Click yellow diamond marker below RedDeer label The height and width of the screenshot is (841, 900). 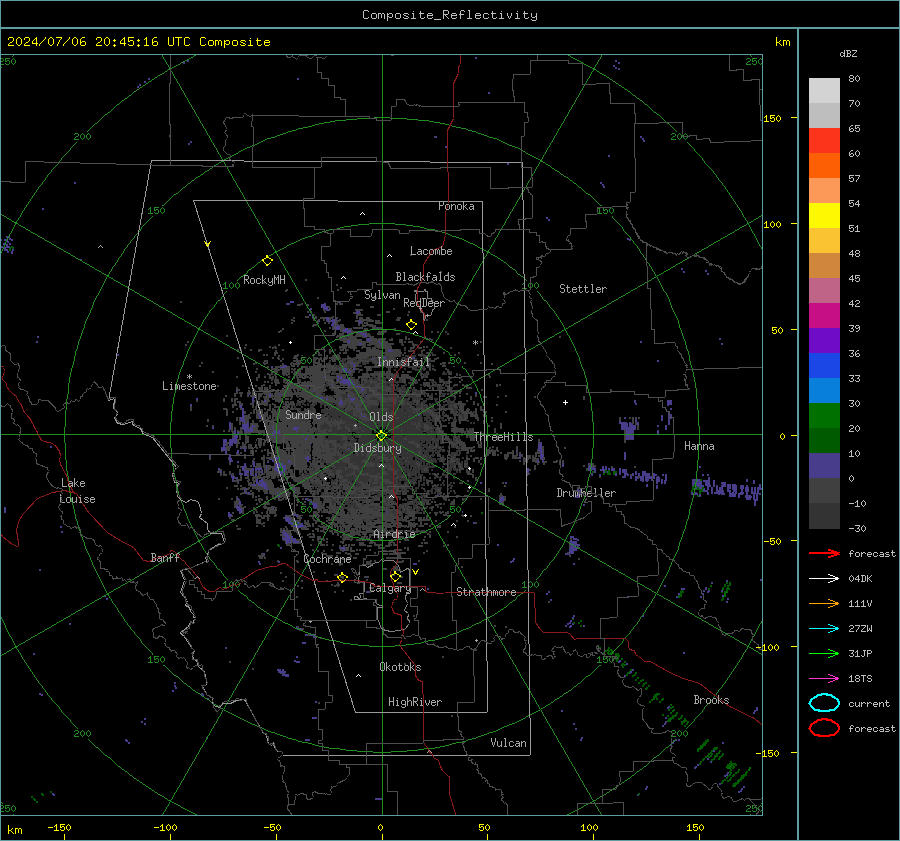tap(411, 325)
